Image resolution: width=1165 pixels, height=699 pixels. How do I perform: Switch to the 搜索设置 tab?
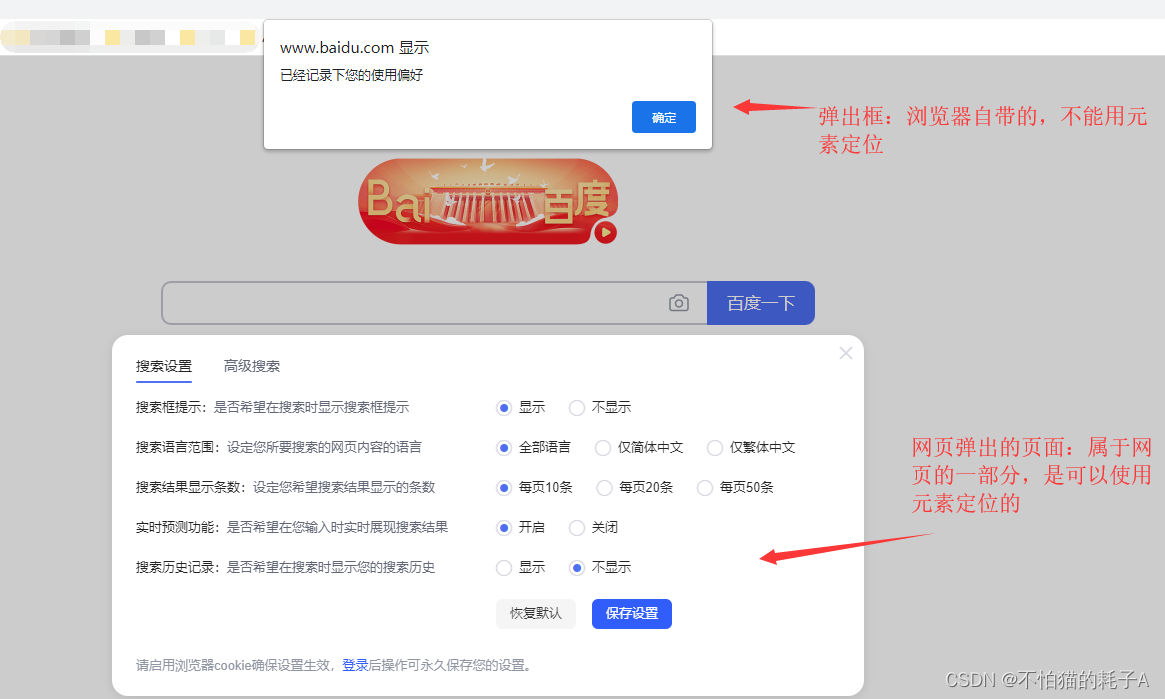[163, 366]
